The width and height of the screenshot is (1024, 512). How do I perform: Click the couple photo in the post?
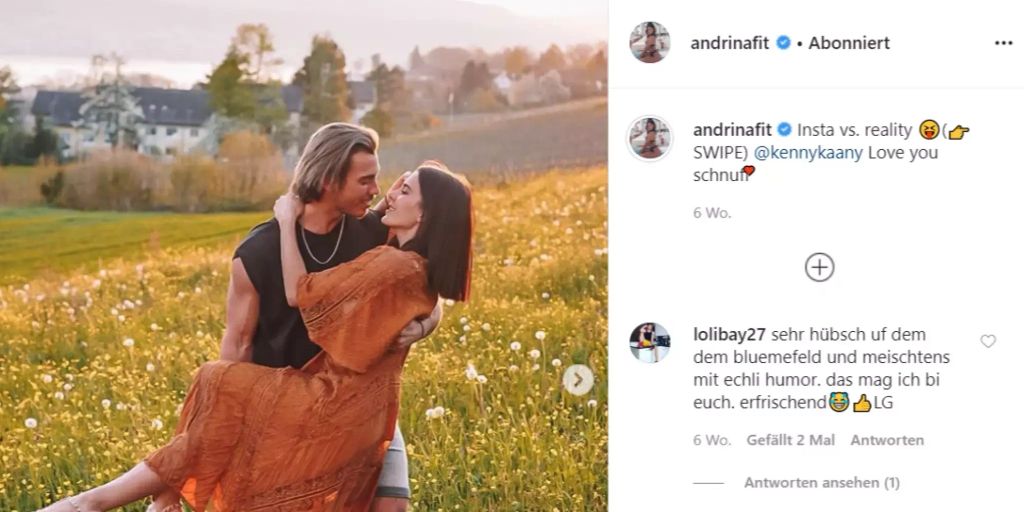pos(304,256)
